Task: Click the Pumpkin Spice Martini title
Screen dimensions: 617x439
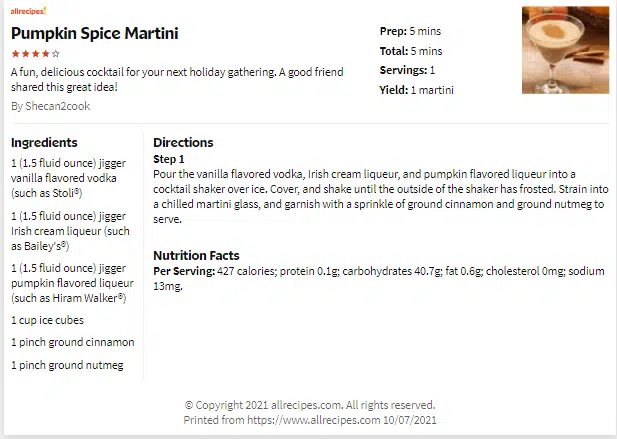Action: pos(95,34)
